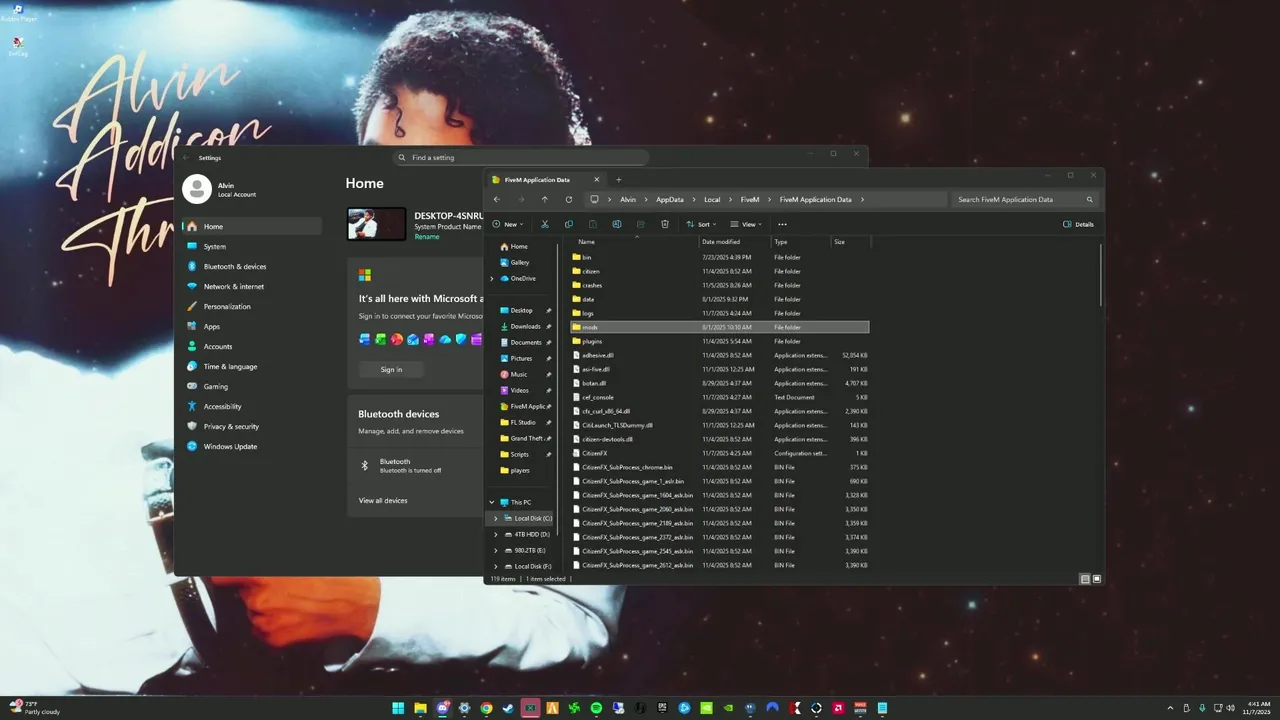
Task: Click the Copy icon in Explorer toolbar
Action: (x=569, y=224)
